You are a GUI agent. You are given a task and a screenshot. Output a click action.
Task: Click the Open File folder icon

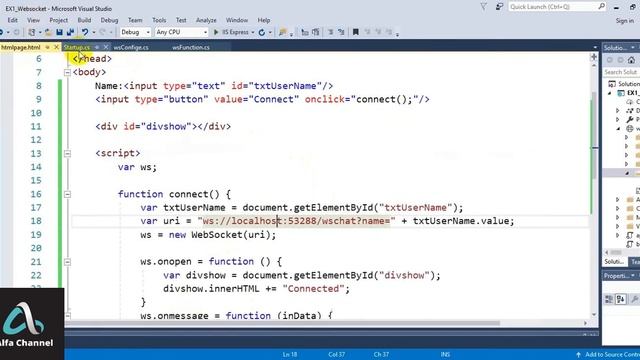pyautogui.click(x=48, y=32)
